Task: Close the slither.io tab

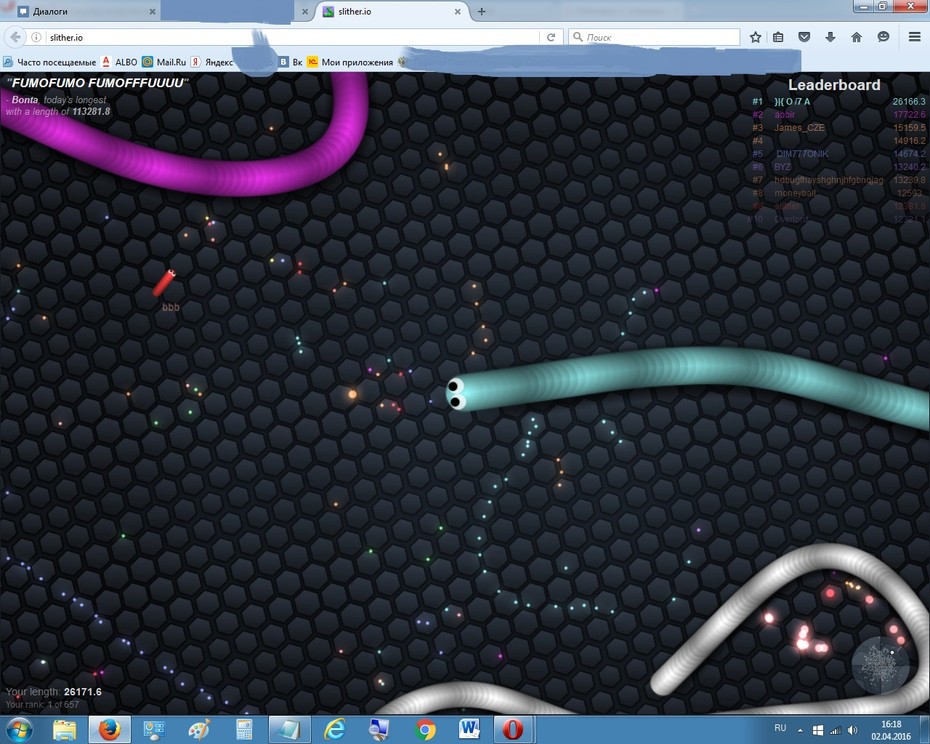Action: [457, 11]
